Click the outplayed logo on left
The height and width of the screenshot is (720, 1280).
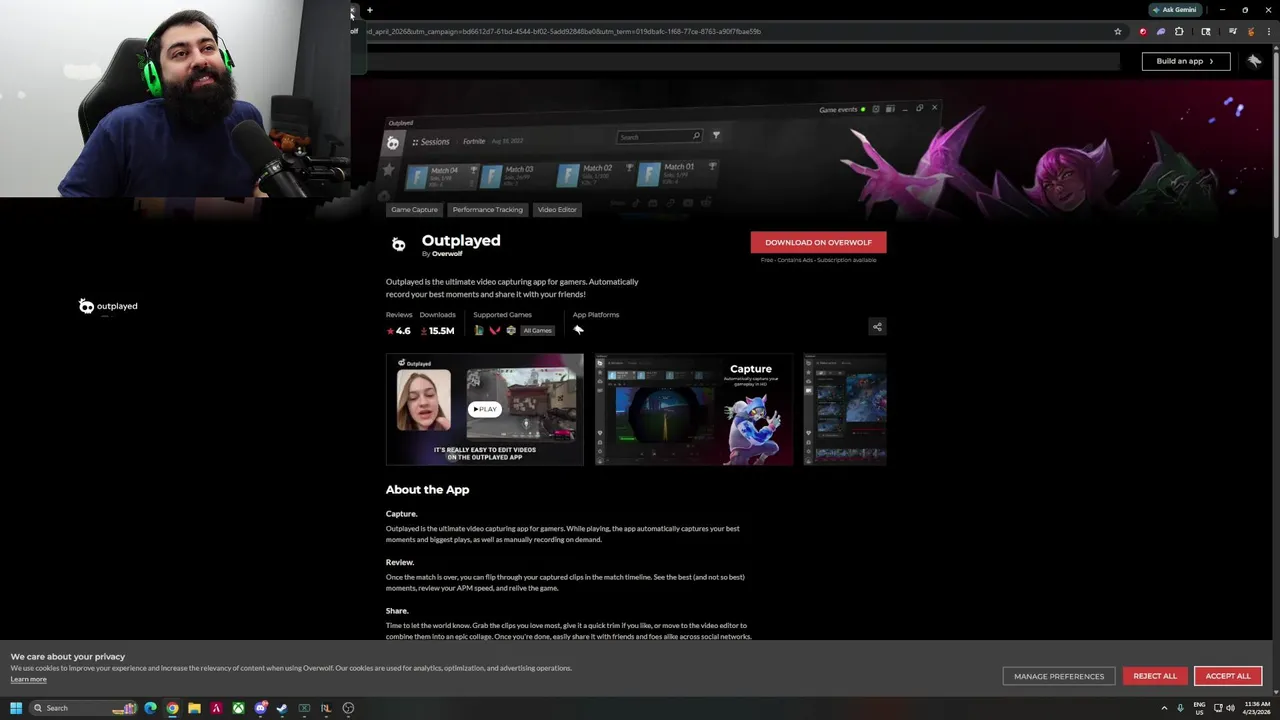tap(108, 306)
